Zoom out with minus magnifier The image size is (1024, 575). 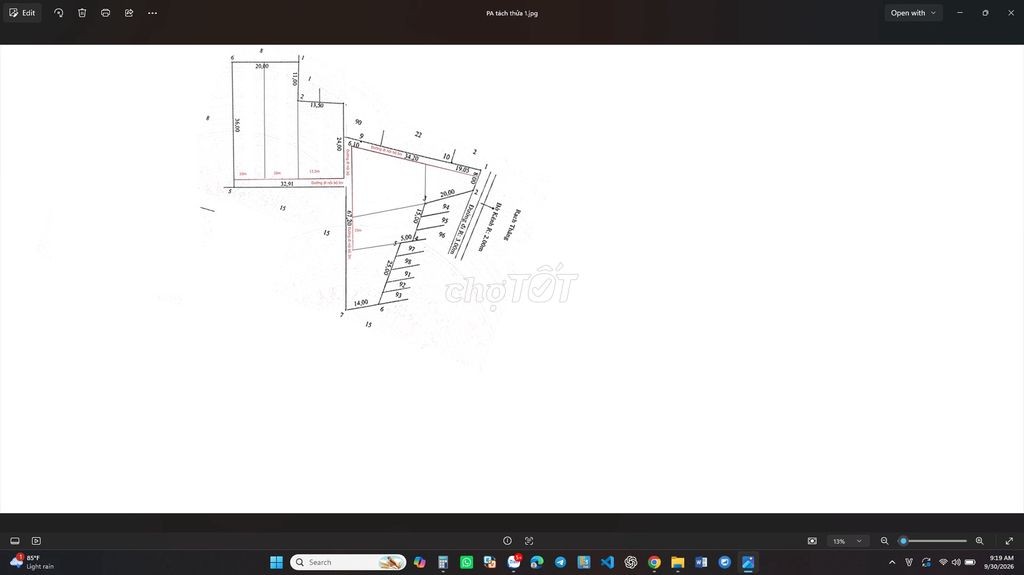click(x=884, y=541)
